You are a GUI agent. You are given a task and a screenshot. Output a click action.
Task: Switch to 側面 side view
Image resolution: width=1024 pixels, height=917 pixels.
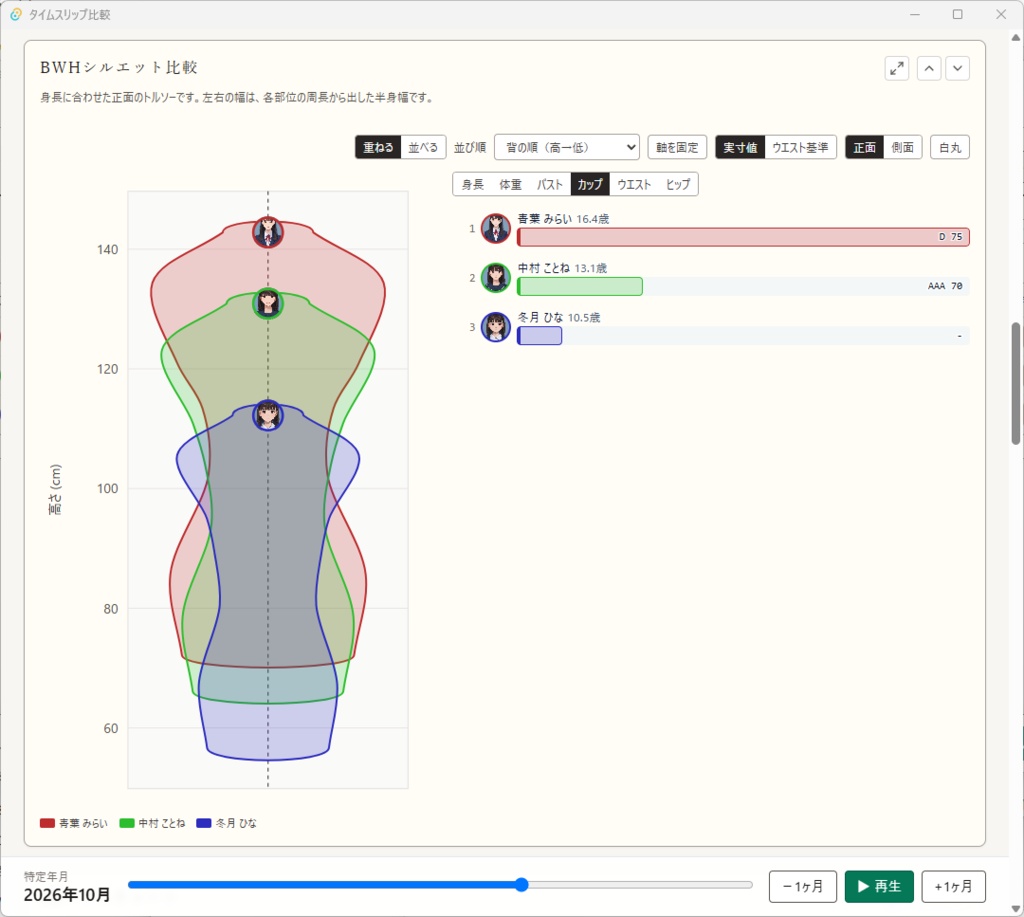903,148
